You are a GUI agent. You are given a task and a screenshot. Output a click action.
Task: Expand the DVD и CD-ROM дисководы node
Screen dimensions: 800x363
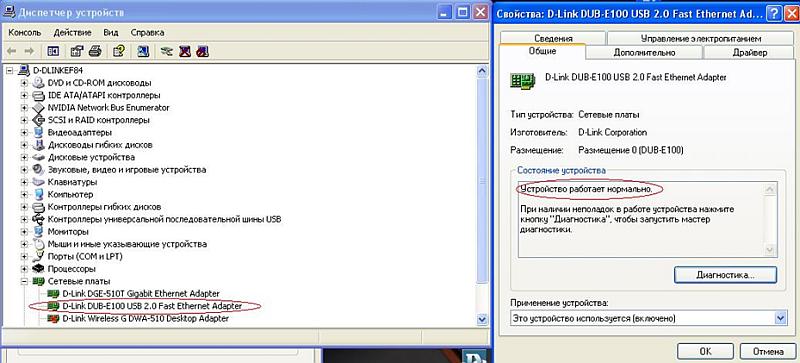coord(24,82)
